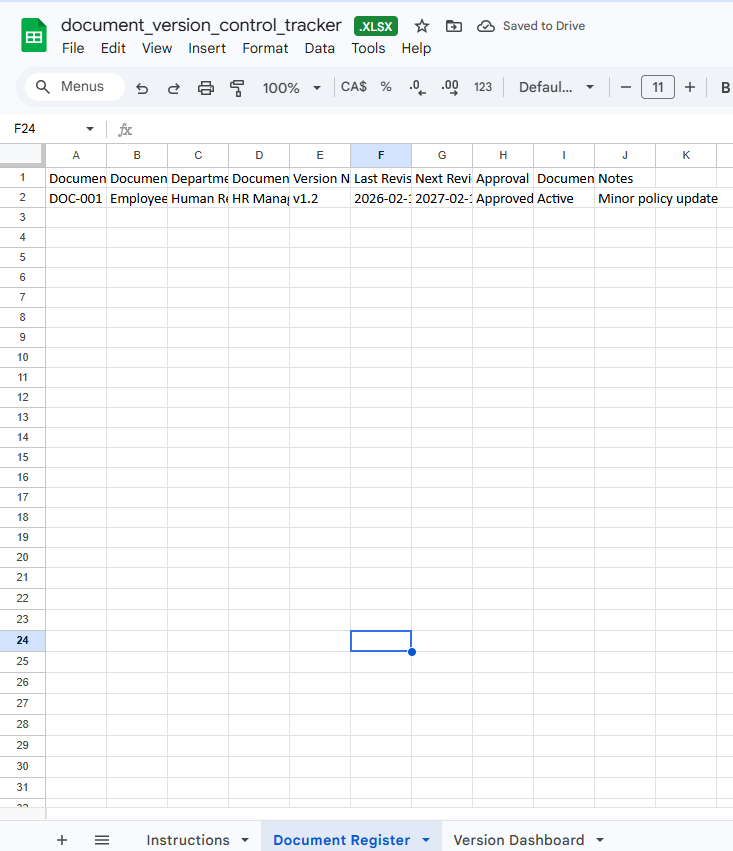733x851 pixels.
Task: Expand the Default font dropdown
Action: pos(556,87)
